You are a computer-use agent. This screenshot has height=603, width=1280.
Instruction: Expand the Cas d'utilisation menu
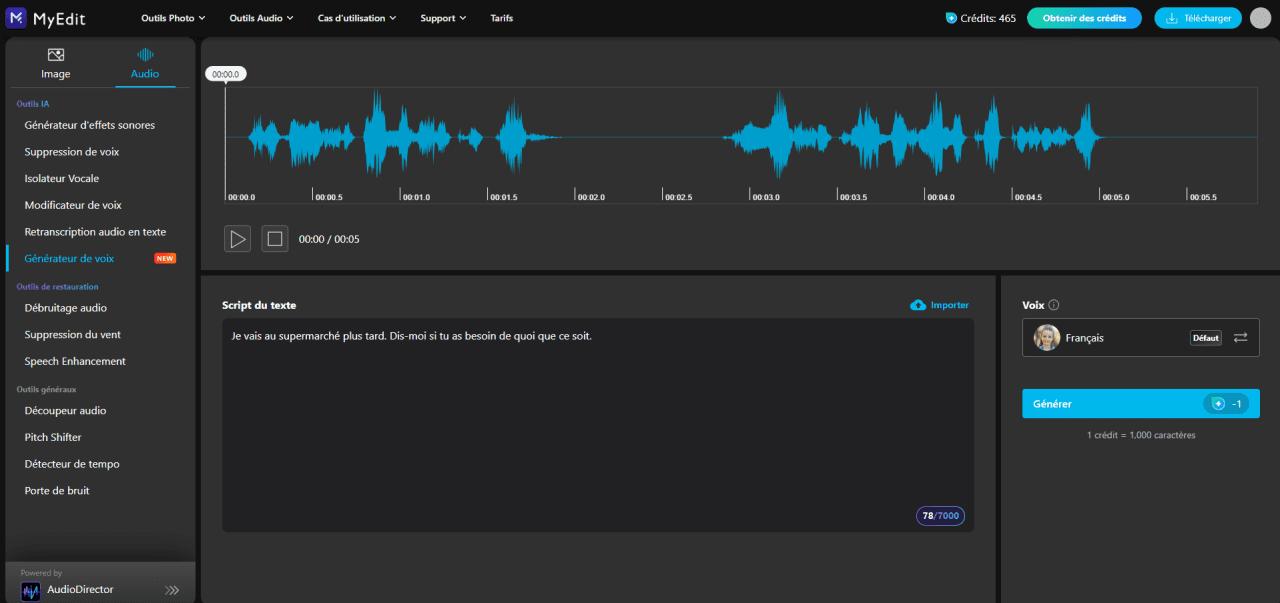(357, 18)
